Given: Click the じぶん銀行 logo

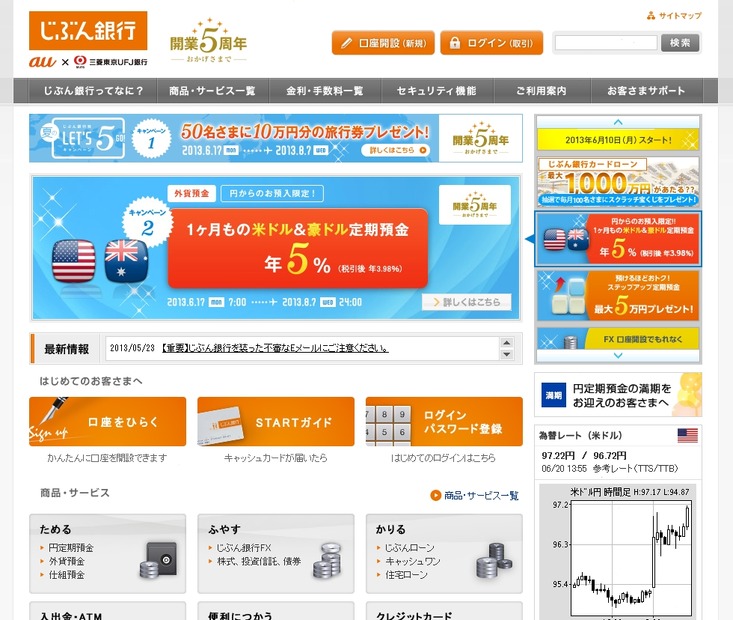Looking at the screenshot, I should point(88,31).
